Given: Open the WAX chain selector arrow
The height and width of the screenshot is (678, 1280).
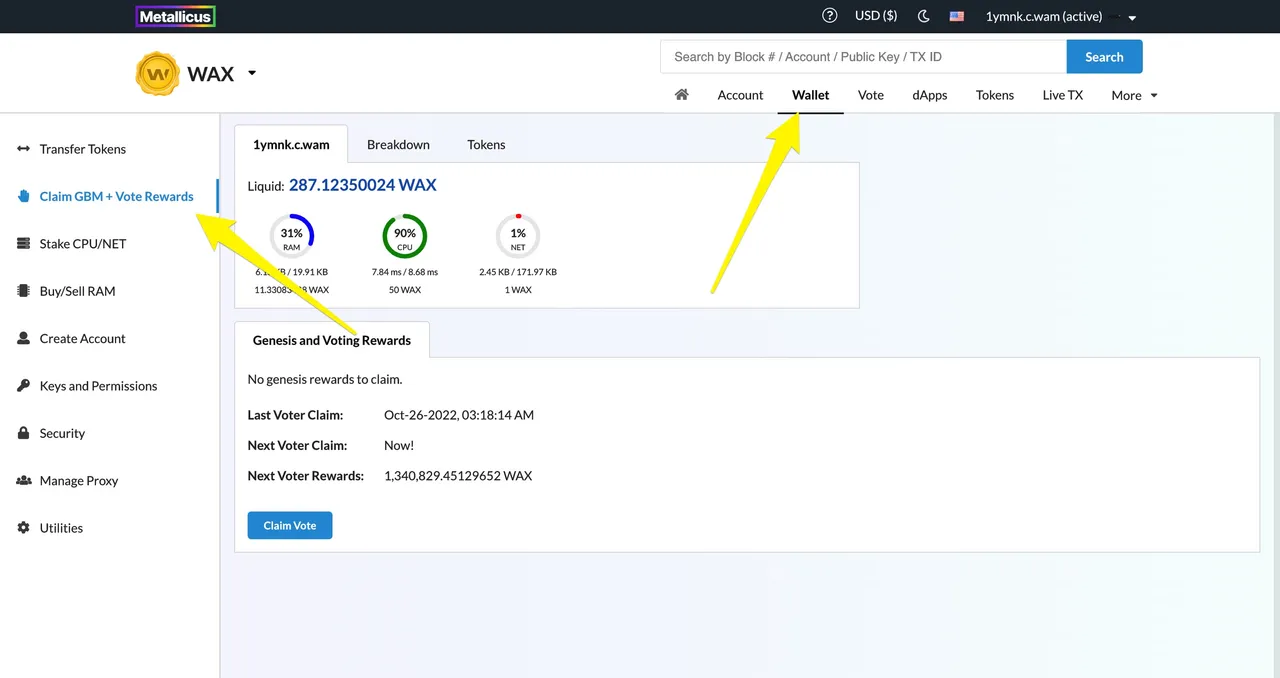Looking at the screenshot, I should click(252, 73).
